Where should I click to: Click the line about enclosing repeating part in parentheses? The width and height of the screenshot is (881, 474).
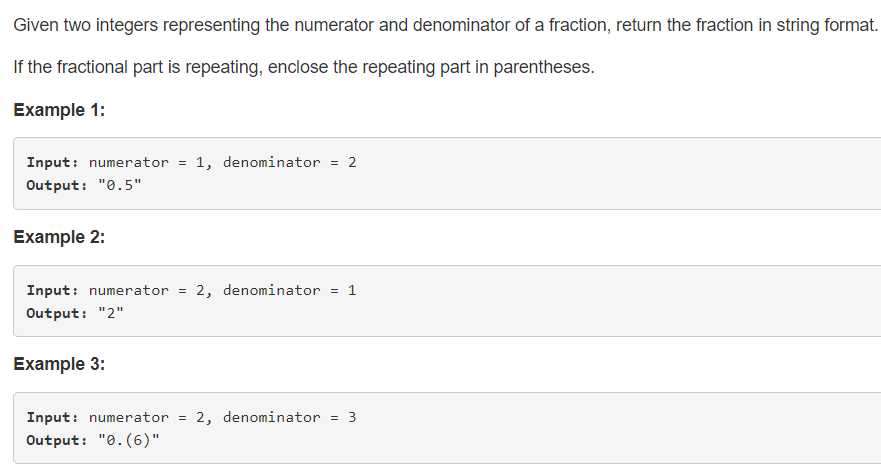coord(303,67)
